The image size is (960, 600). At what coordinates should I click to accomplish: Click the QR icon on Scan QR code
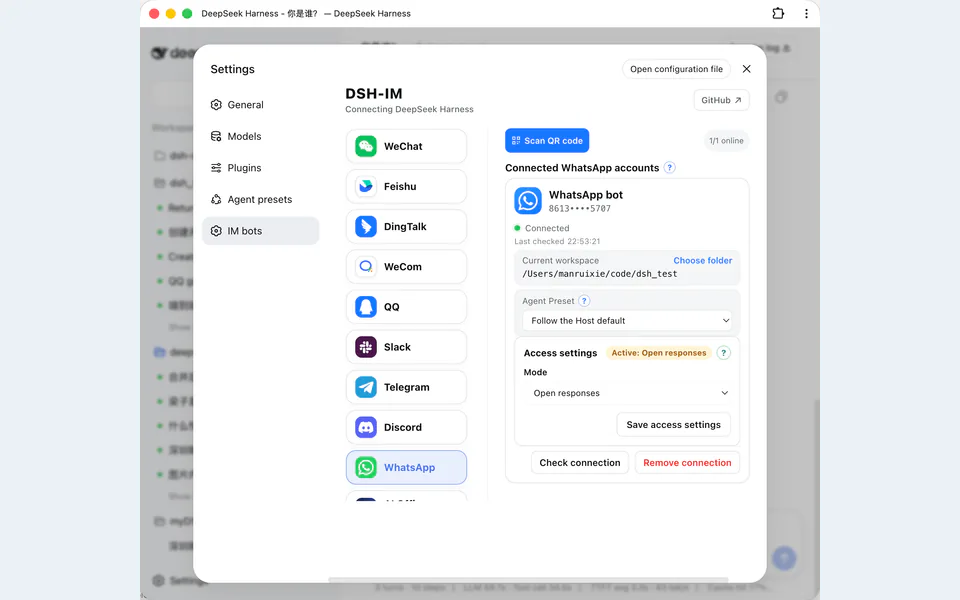pyautogui.click(x=516, y=141)
